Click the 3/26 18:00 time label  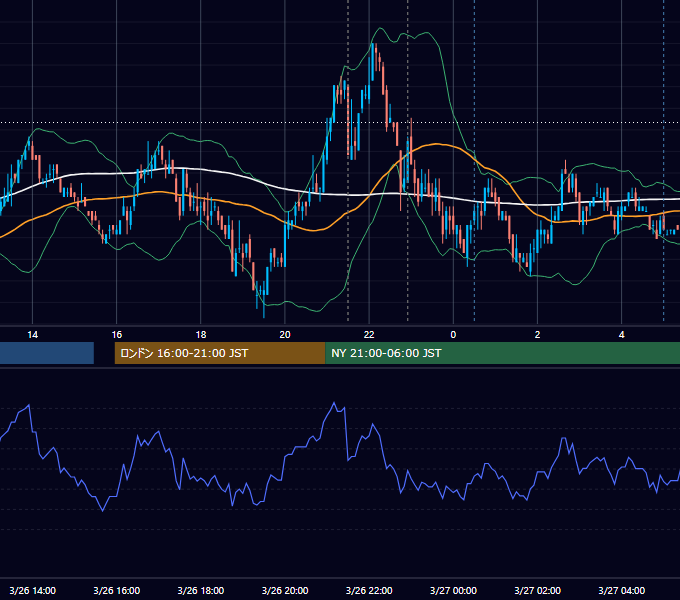pyautogui.click(x=201, y=590)
